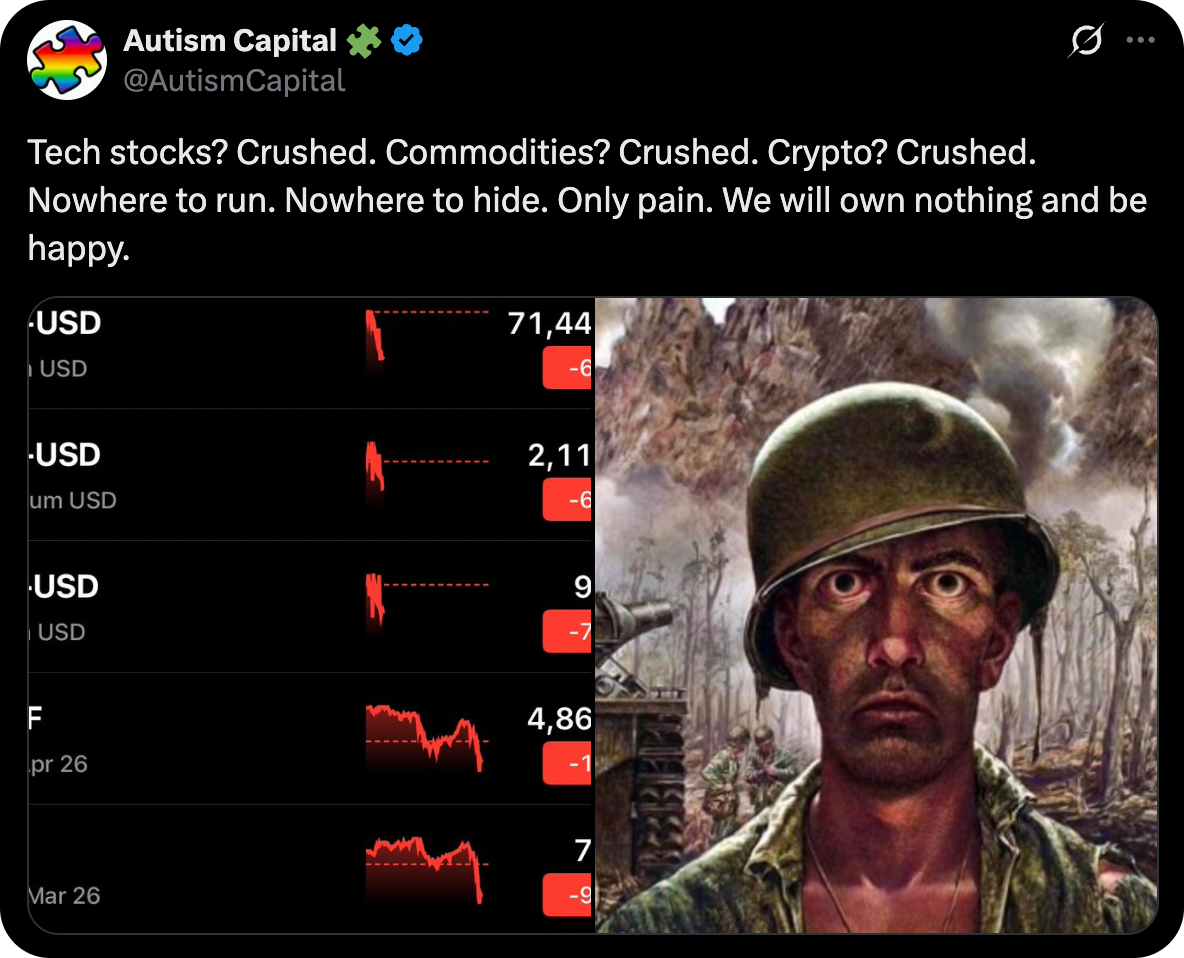The height and width of the screenshot is (958, 1184).
Task: Open the helmeted soldier painting image
Action: click(x=876, y=615)
